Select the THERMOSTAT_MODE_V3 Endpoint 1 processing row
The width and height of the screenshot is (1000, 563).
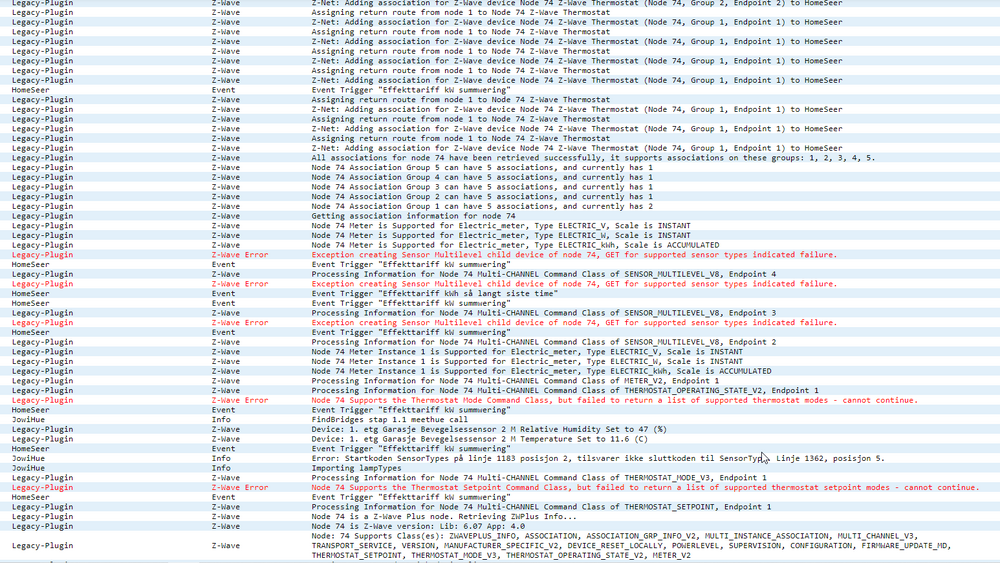(x=539, y=478)
